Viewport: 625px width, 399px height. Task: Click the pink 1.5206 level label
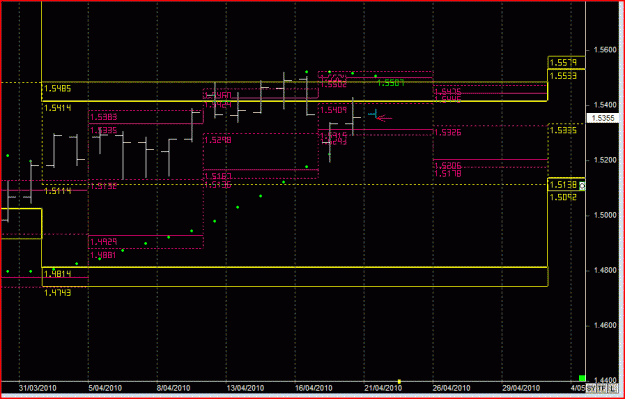[448, 165]
